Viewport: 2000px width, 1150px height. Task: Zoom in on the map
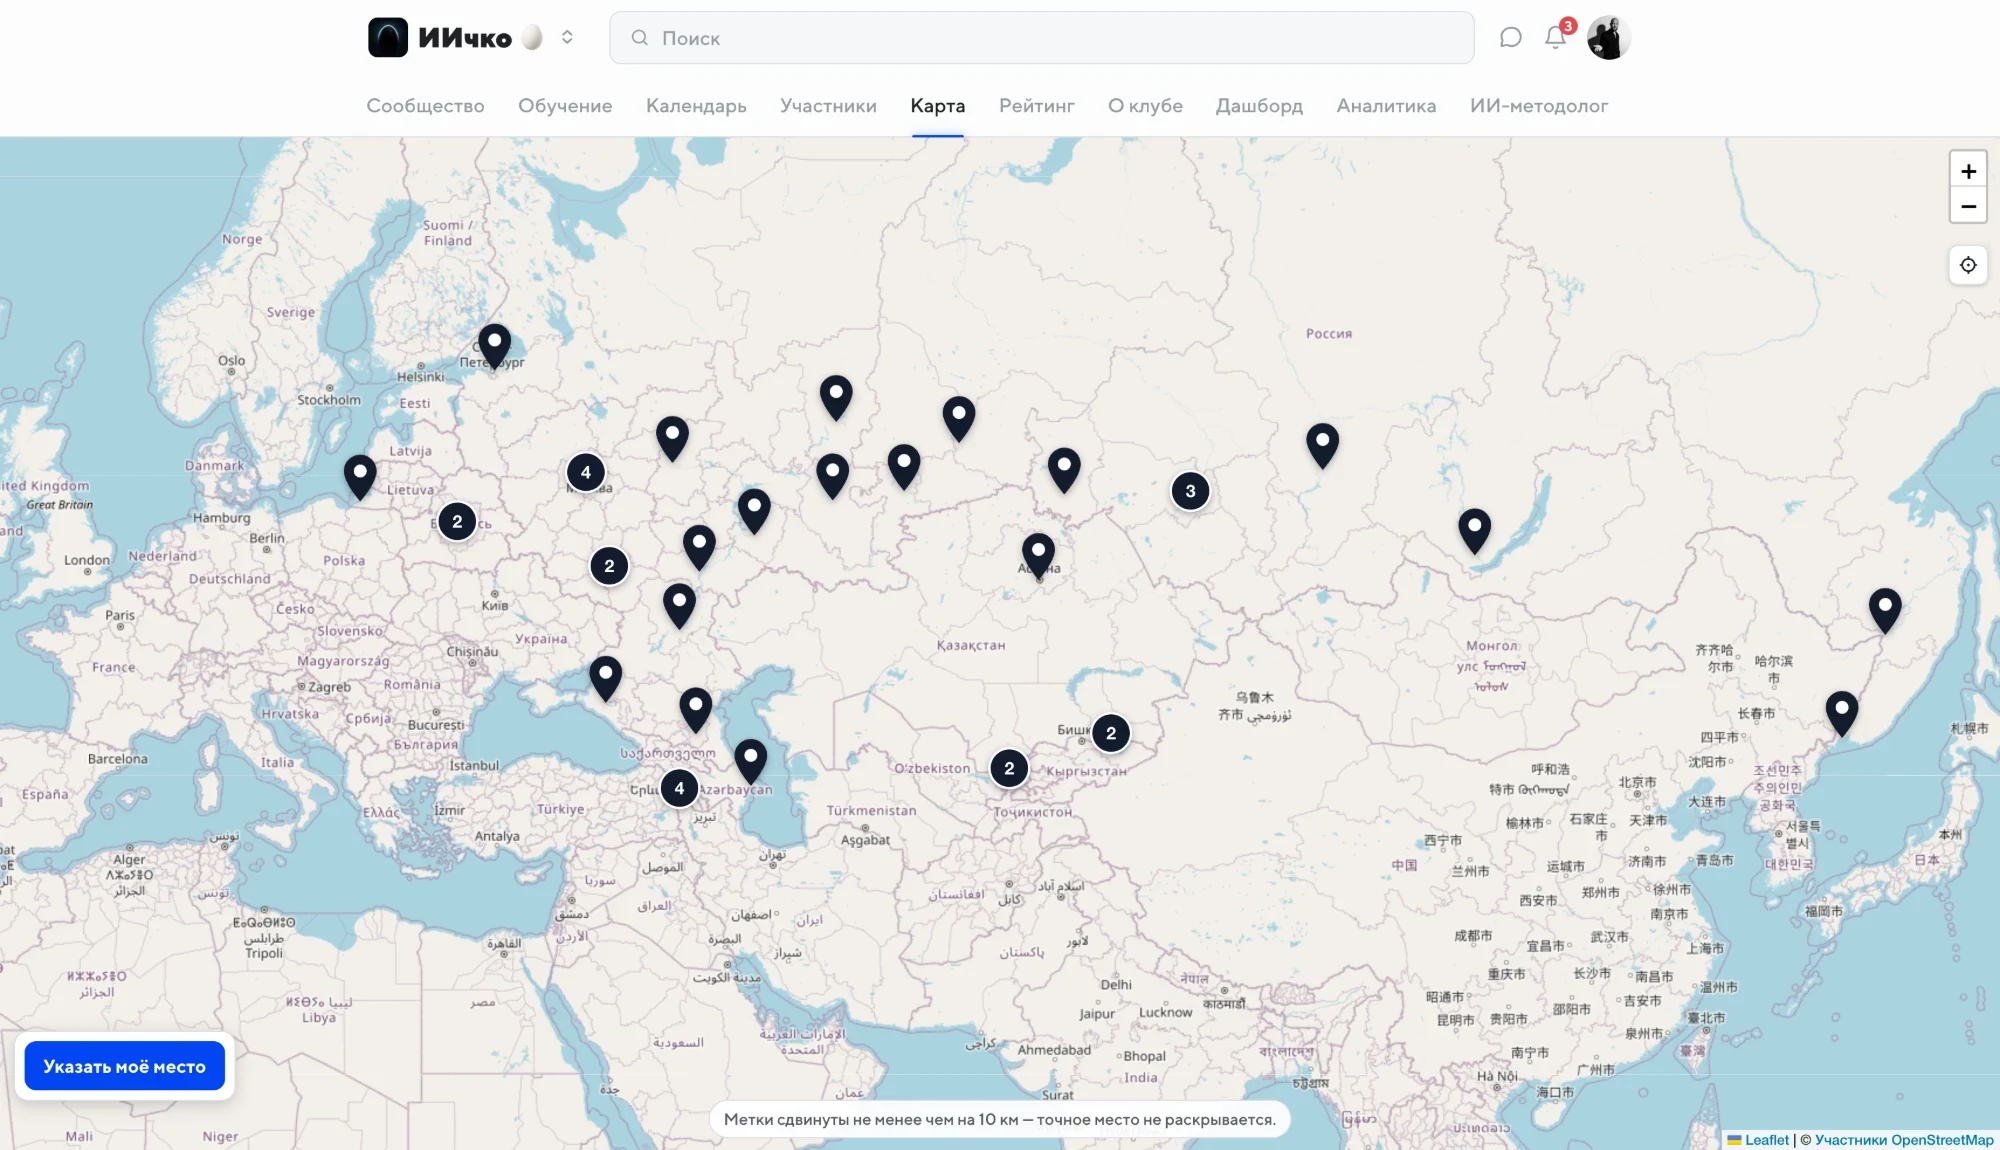(1968, 171)
